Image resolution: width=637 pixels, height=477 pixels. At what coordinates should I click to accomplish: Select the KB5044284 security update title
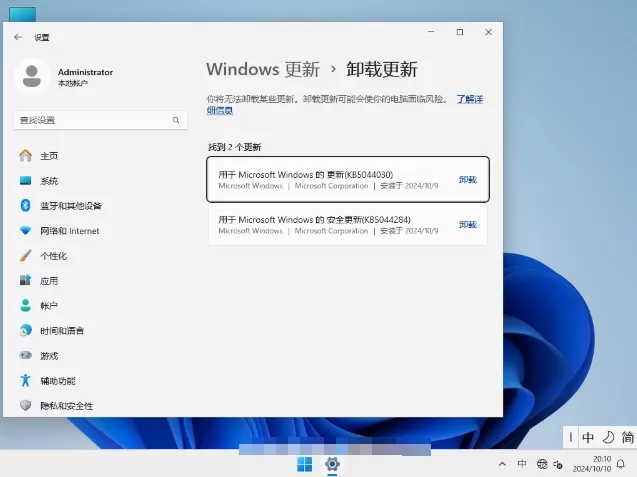[314, 220]
